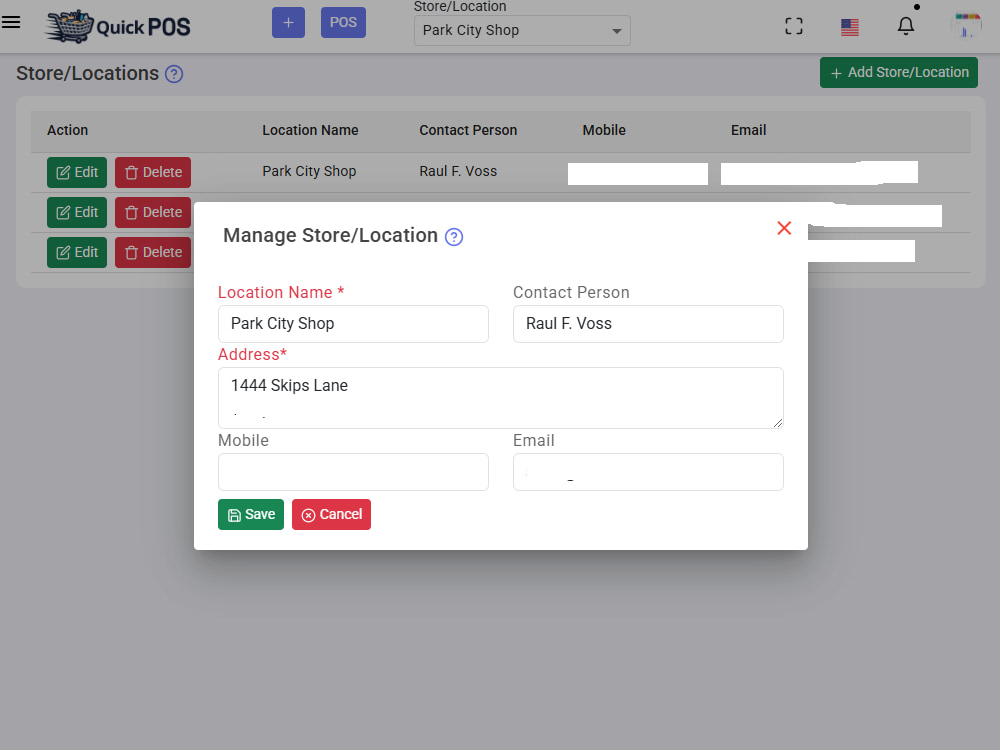Image resolution: width=1000 pixels, height=750 pixels.
Task: Click Delete button in the third row
Action: [x=153, y=253]
